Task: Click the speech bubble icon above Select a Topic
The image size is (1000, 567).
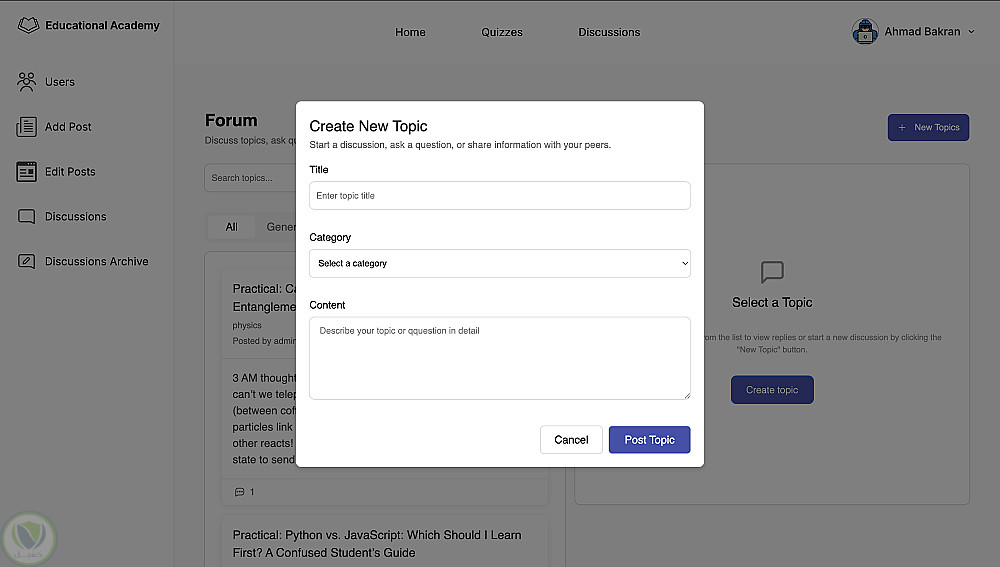Action: 772,272
